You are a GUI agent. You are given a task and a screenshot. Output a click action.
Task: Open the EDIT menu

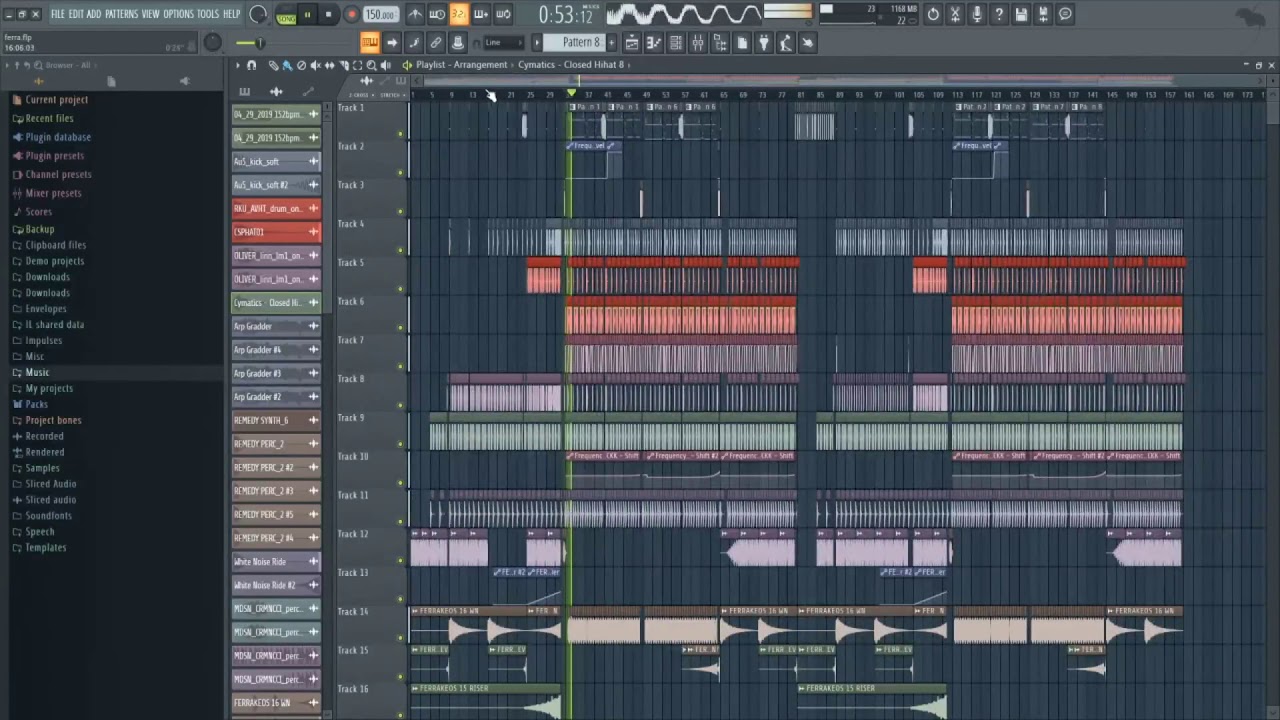(x=76, y=14)
